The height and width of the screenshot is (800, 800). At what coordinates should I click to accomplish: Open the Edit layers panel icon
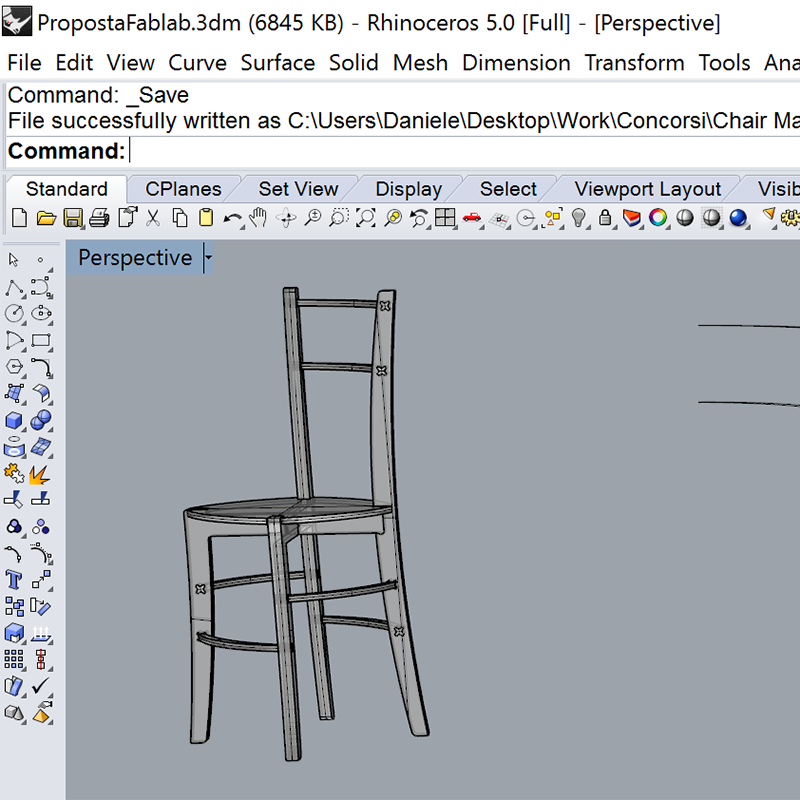[x=632, y=218]
